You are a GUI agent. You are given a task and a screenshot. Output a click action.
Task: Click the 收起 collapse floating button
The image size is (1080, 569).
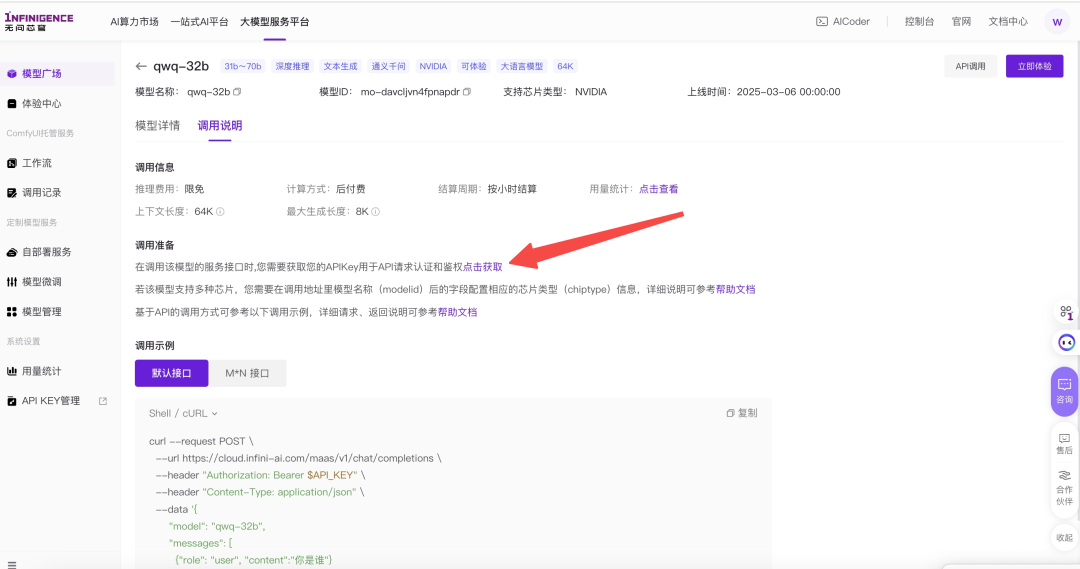point(1064,537)
